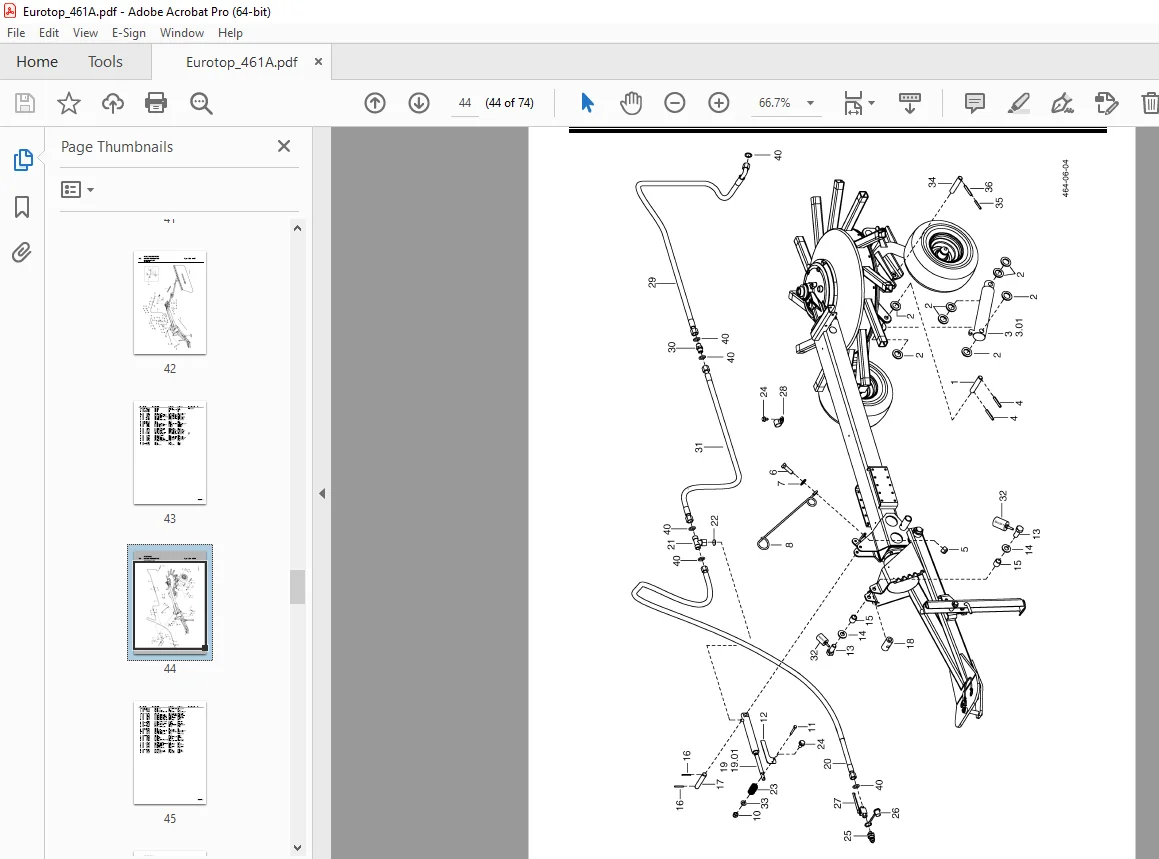This screenshot has height=859, width=1159.
Task: Open the Fill & Sign pen icon
Action: point(1062,103)
